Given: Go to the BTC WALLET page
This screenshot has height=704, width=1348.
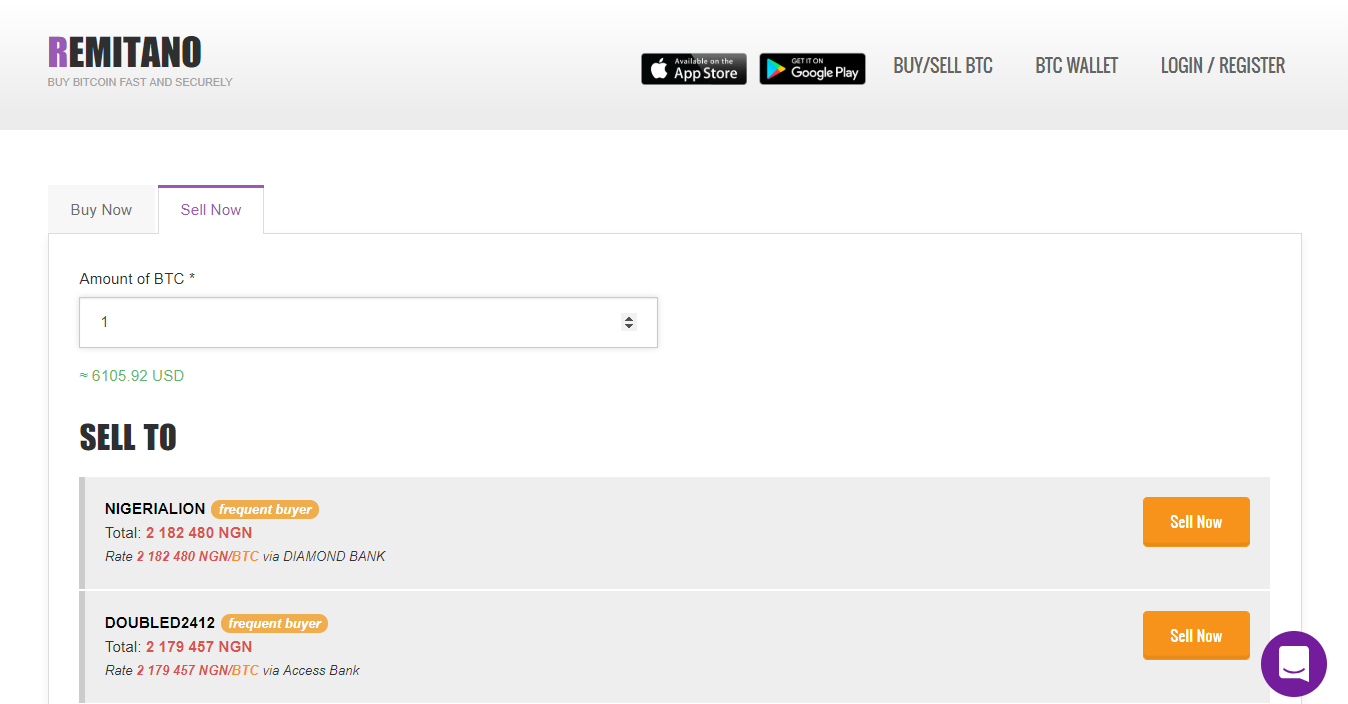Looking at the screenshot, I should pos(1077,66).
